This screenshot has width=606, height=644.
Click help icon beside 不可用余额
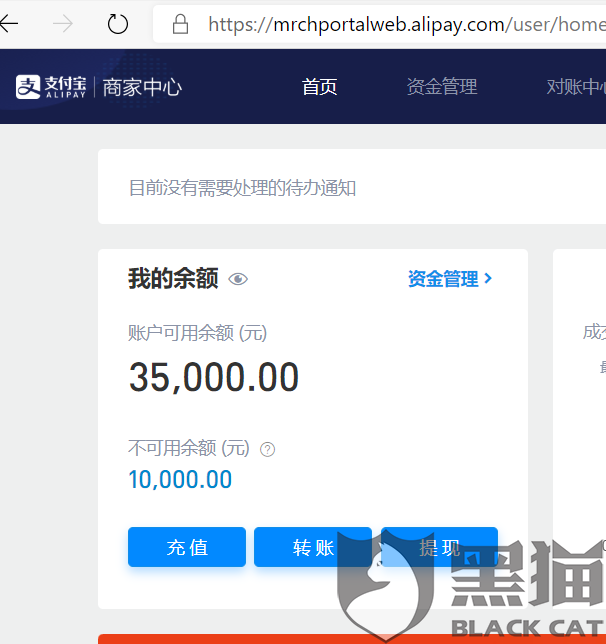267,449
